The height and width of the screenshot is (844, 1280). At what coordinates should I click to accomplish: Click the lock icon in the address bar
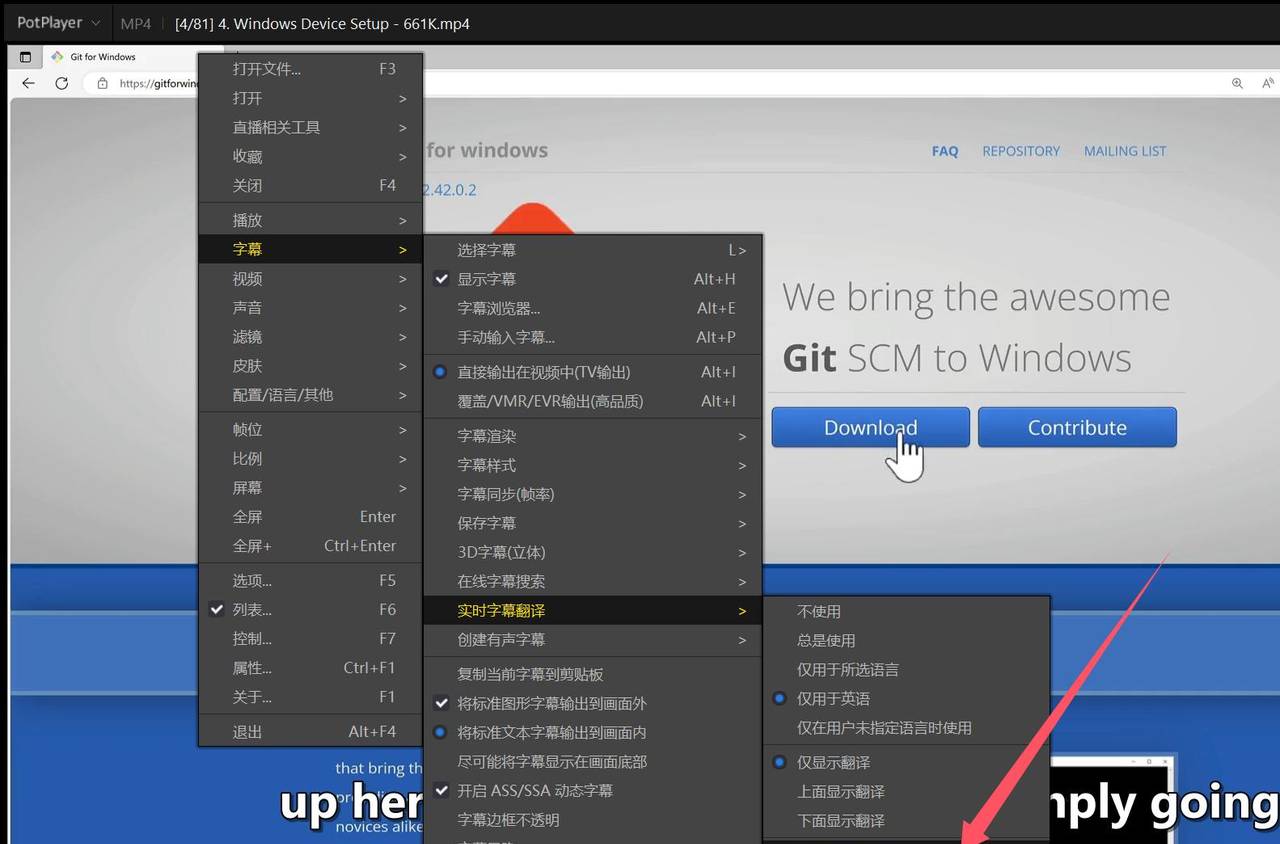102,83
